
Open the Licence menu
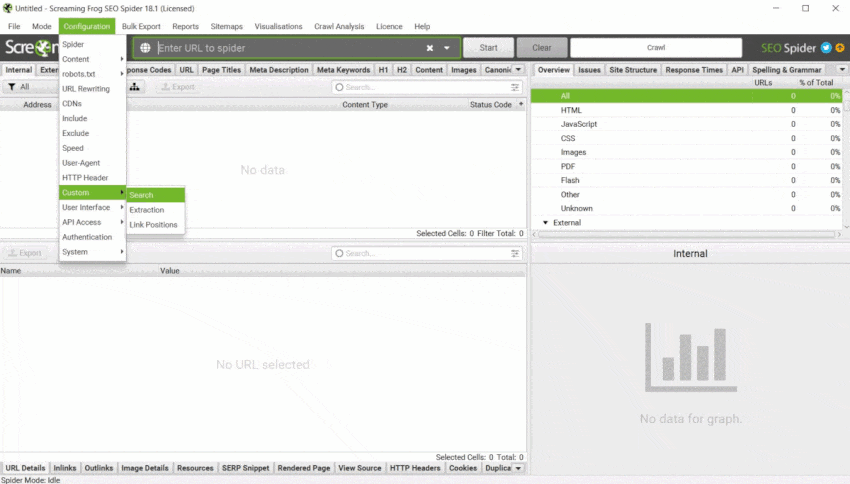(x=389, y=27)
